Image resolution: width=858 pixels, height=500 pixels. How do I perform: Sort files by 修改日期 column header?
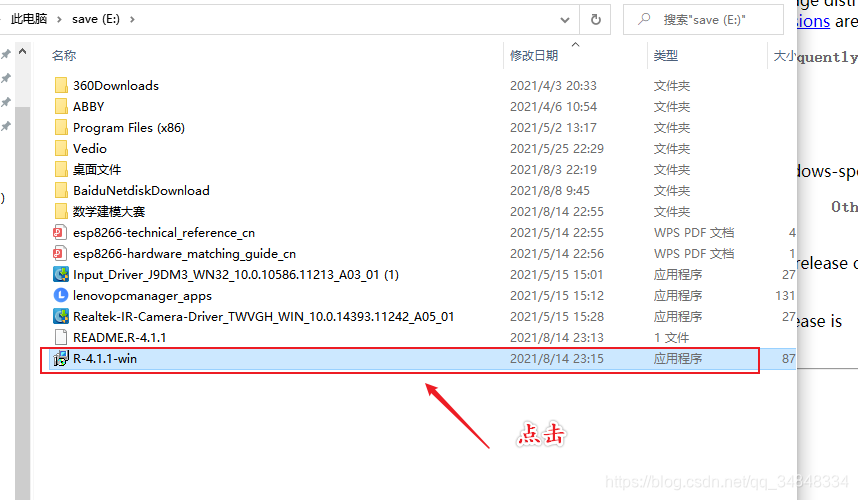click(534, 55)
